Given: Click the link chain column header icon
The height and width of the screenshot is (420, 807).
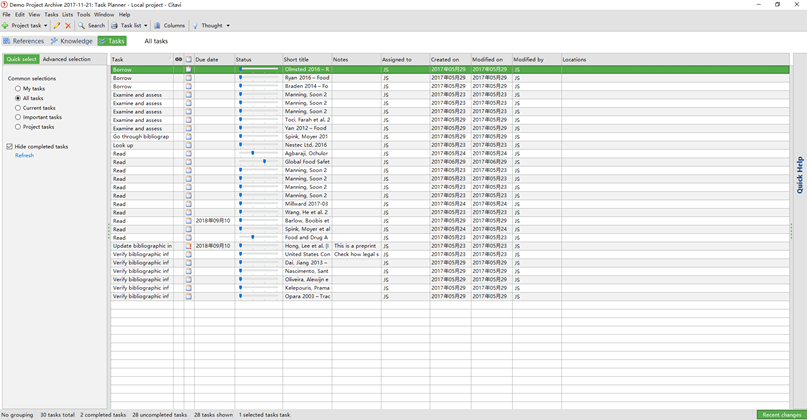Looking at the screenshot, I should [179, 59].
